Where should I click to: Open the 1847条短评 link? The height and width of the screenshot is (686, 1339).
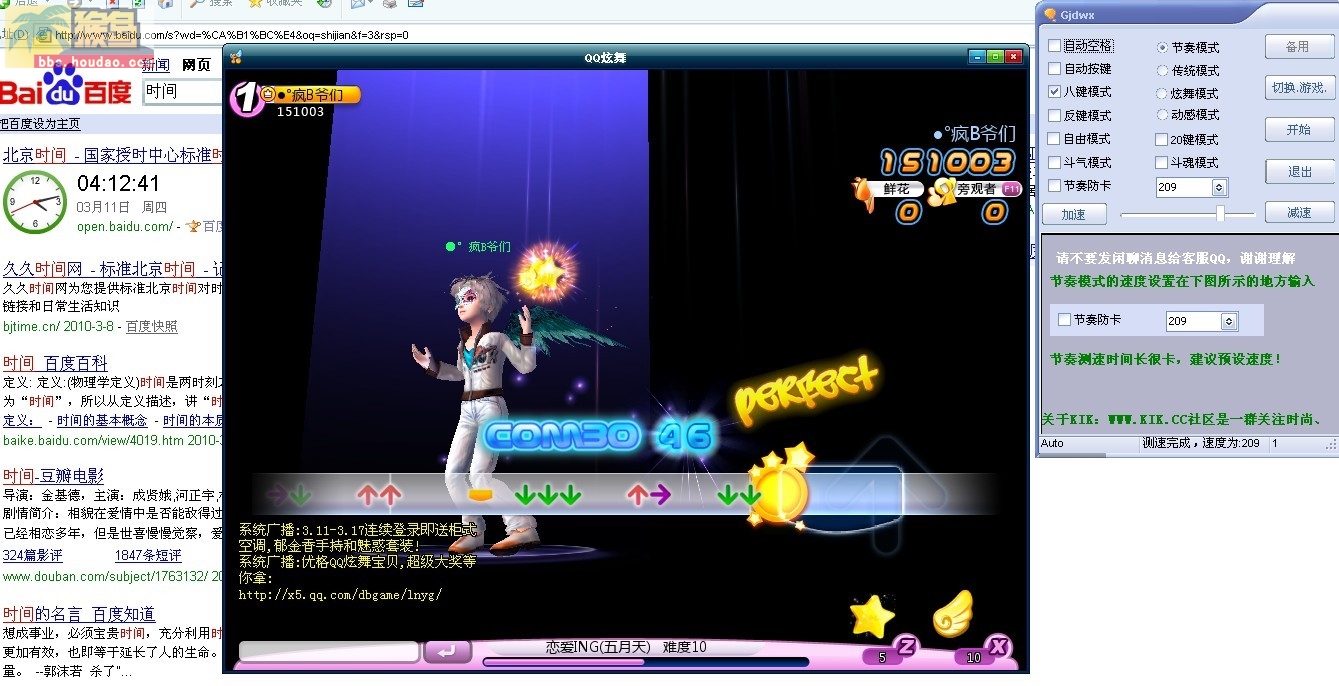tap(148, 555)
